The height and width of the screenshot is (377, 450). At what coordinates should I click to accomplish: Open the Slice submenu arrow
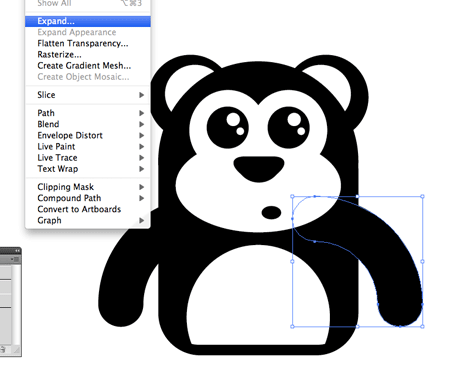142,95
